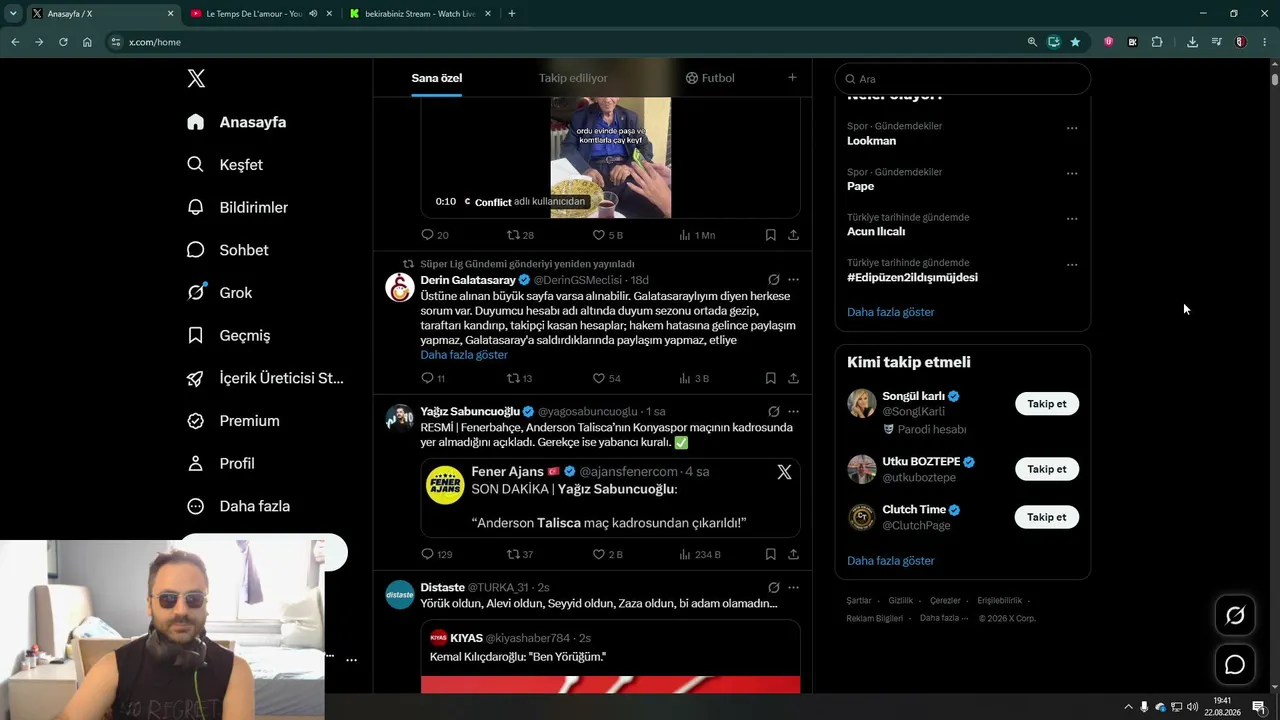Open view stats of Derin Galatasaray post
This screenshot has height=720, width=1280.
click(x=694, y=378)
